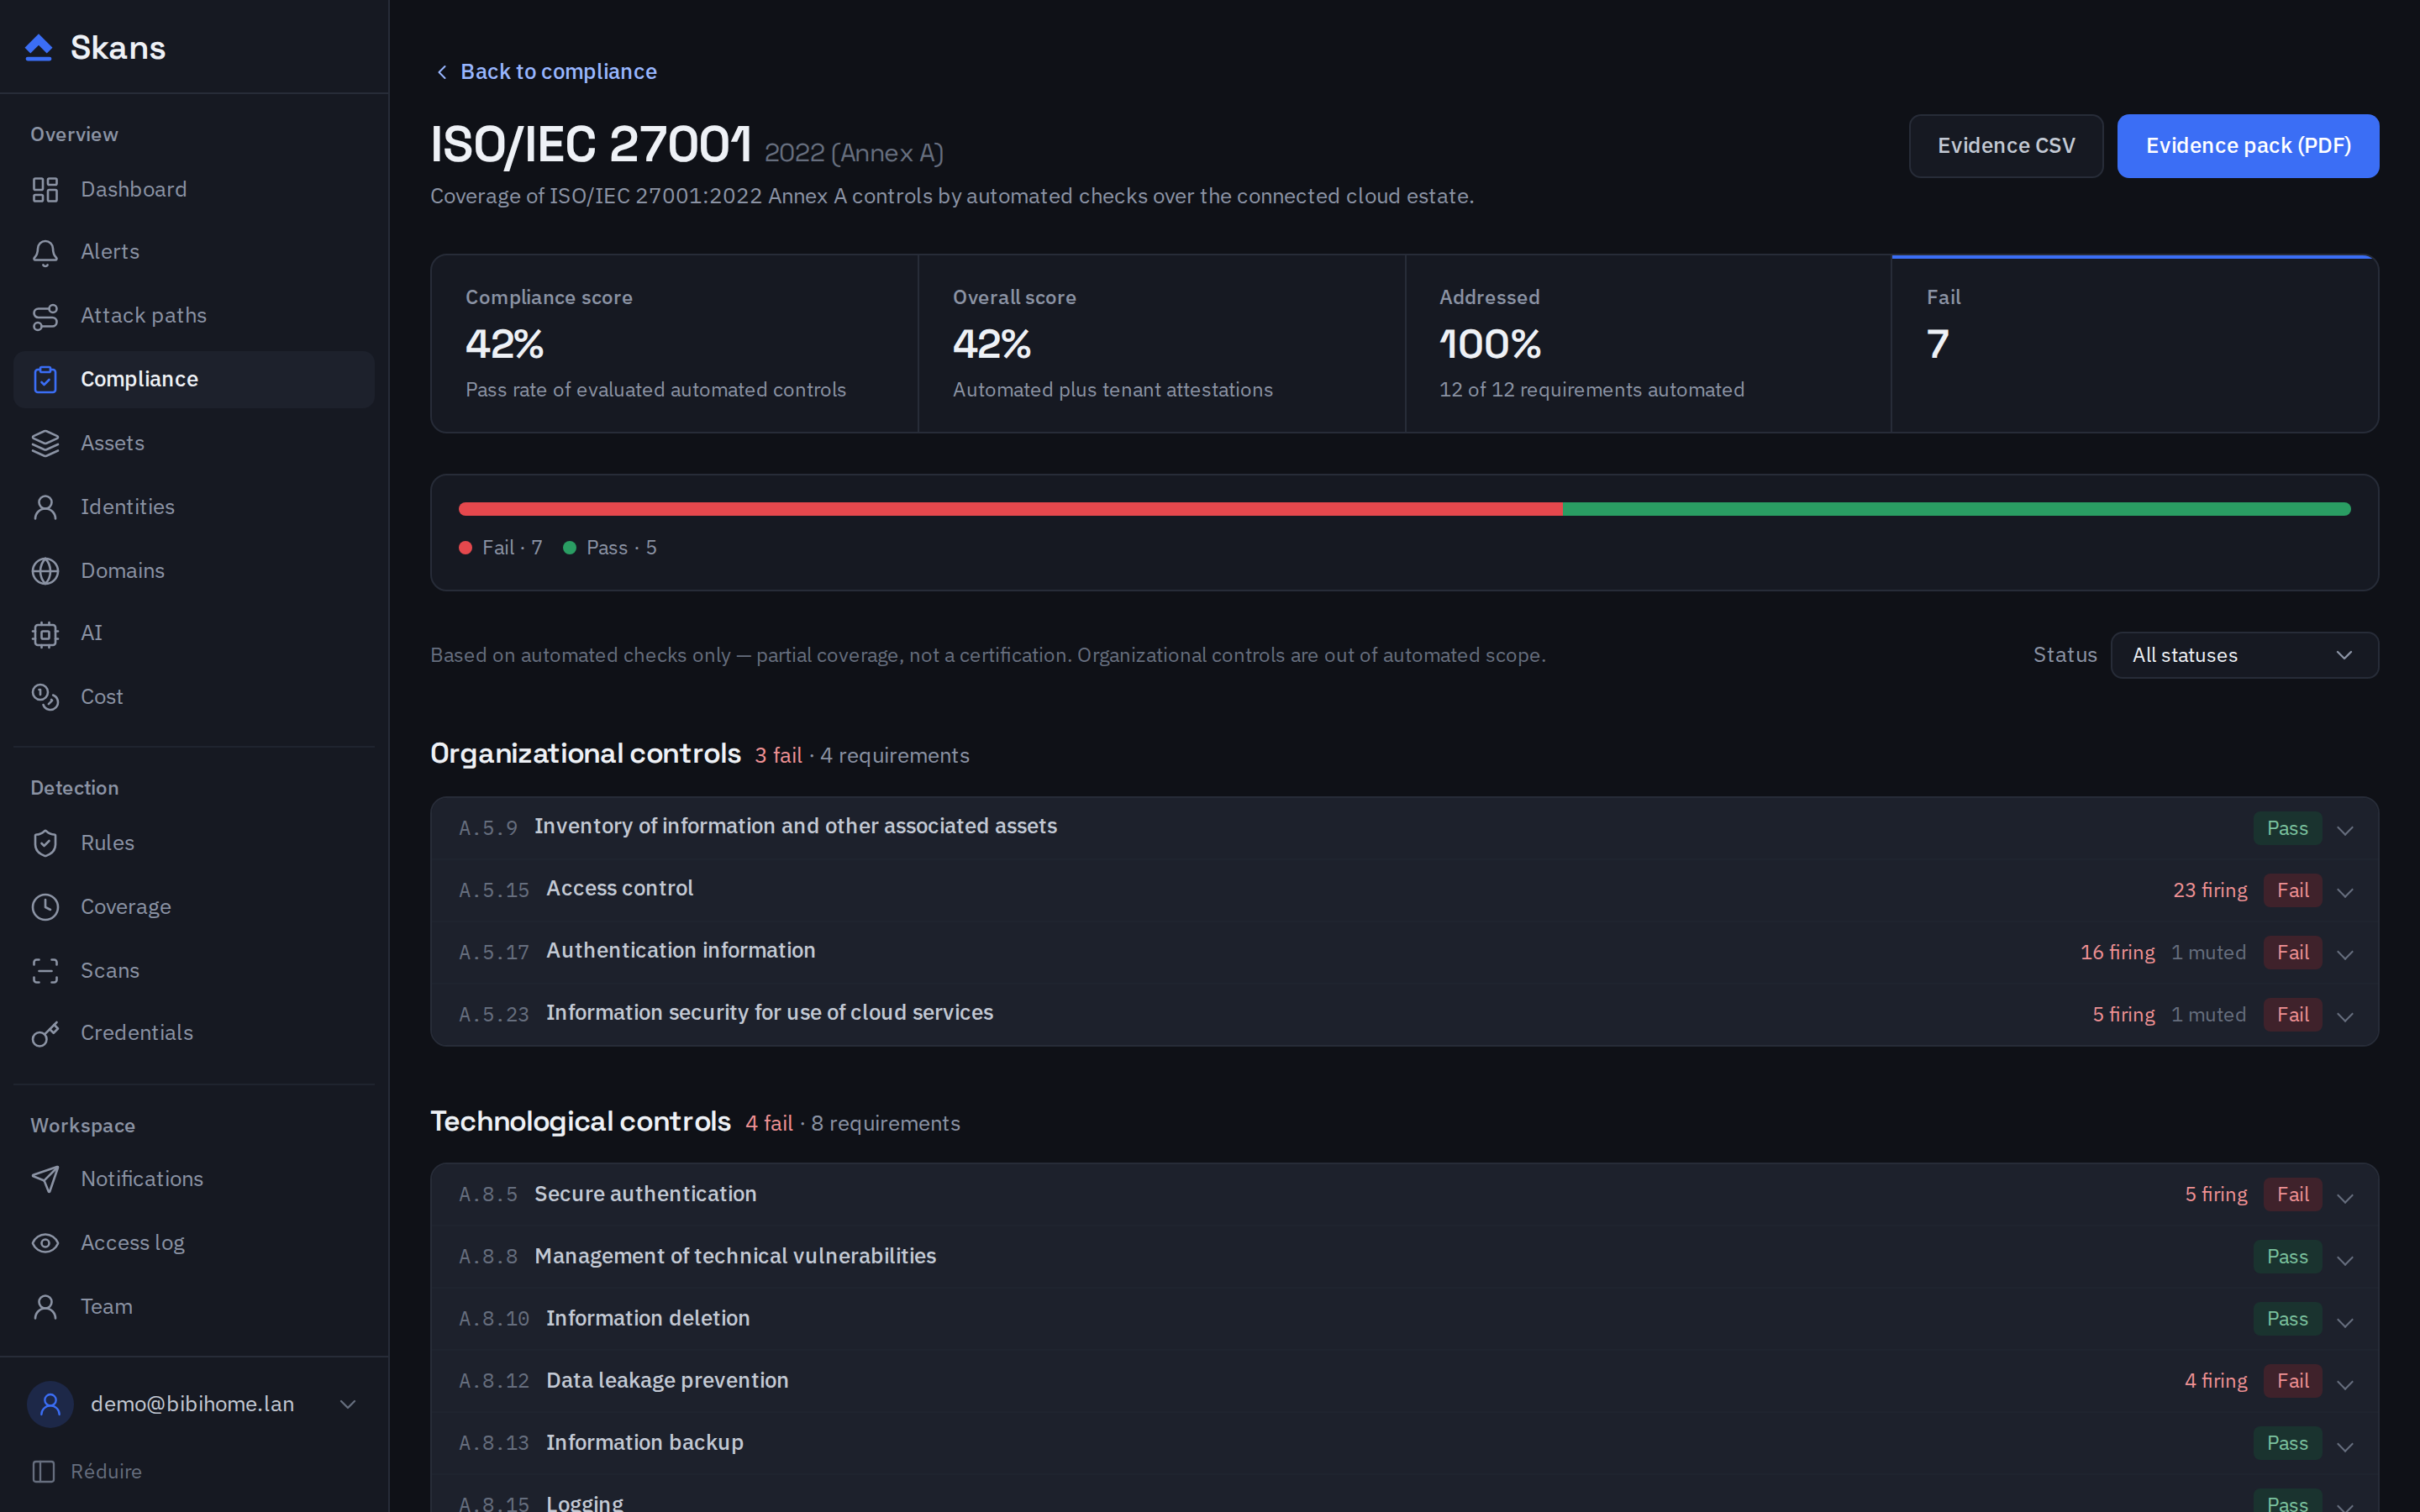2420x1512 pixels.
Task: Click the Alerts bell icon
Action: (x=45, y=252)
